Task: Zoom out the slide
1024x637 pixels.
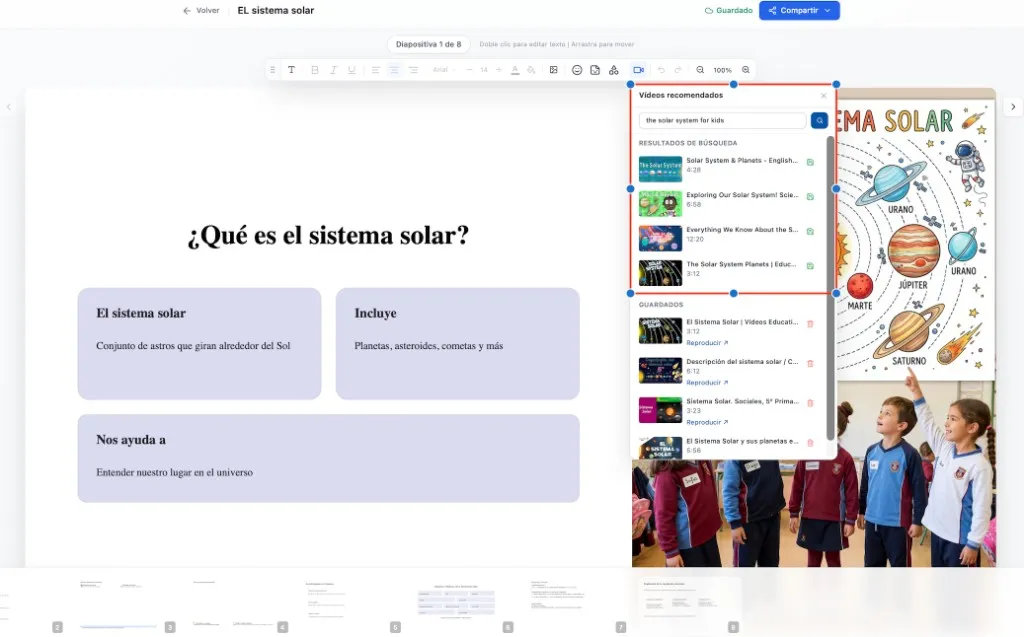Action: (700, 70)
